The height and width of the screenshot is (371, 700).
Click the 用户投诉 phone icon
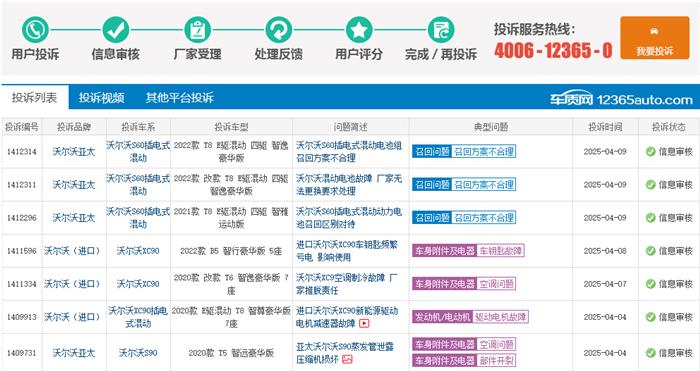35,30
